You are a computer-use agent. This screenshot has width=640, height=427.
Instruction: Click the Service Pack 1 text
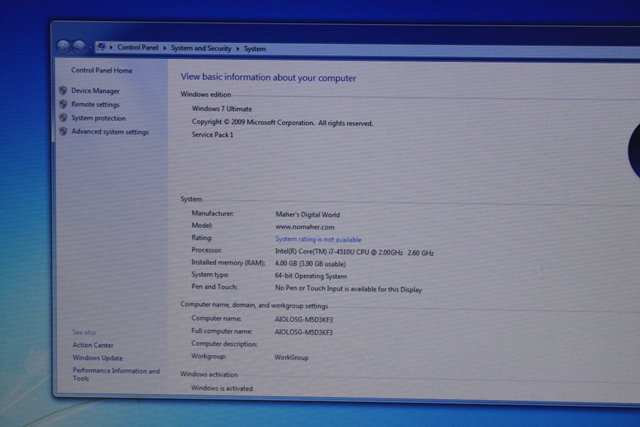click(212, 134)
